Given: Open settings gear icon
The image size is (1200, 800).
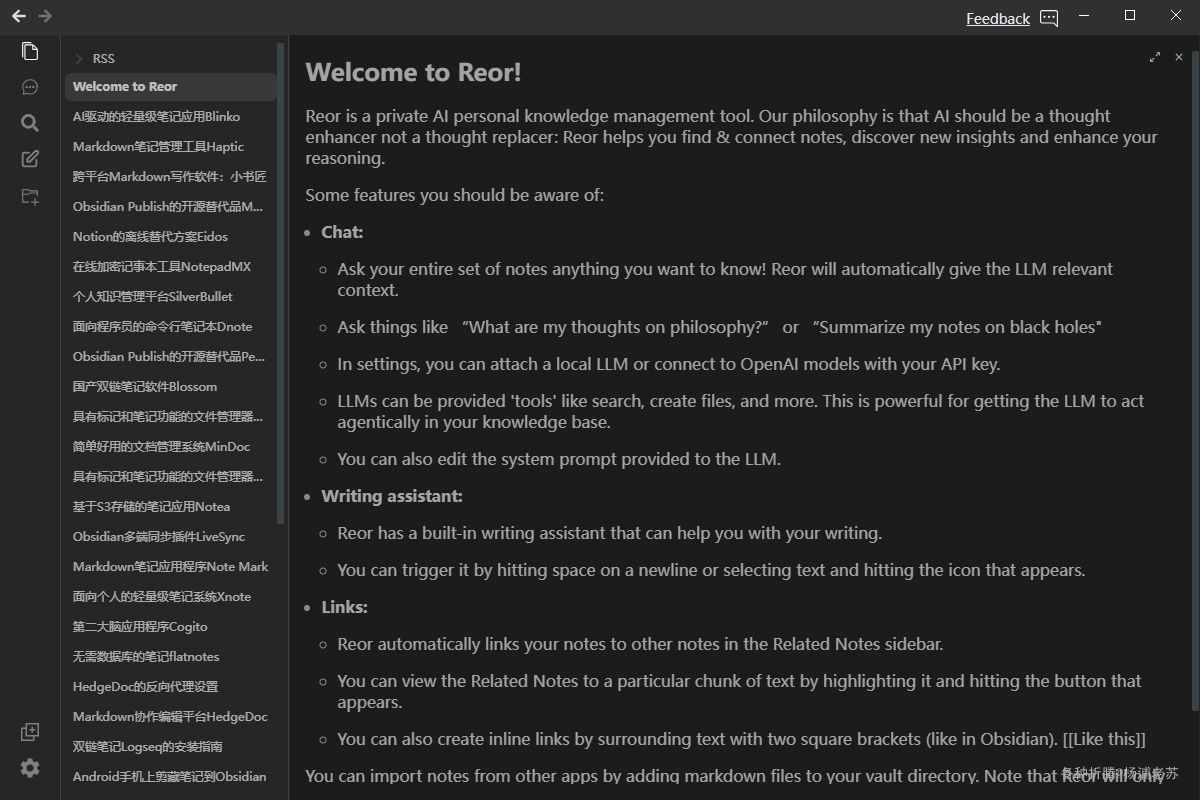Looking at the screenshot, I should [30, 768].
